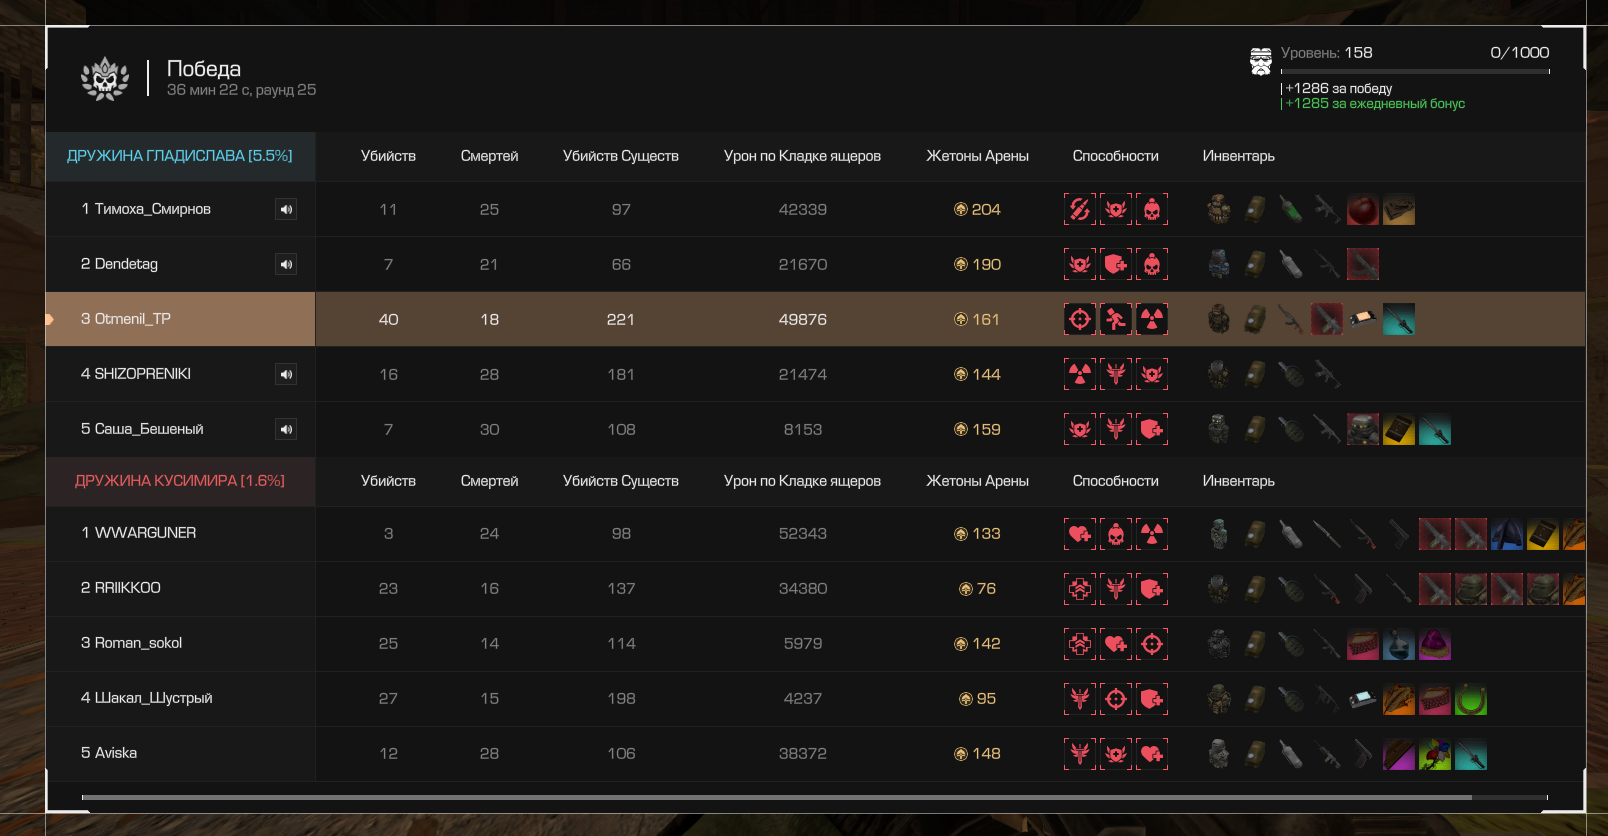Click crosshair ability icon in Otmenil_TP row
Viewport: 1608px width, 836px height.
click(x=1080, y=319)
